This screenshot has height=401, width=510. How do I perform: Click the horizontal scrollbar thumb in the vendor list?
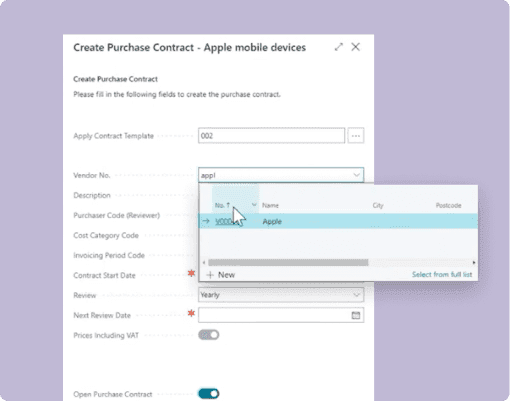[288, 263]
